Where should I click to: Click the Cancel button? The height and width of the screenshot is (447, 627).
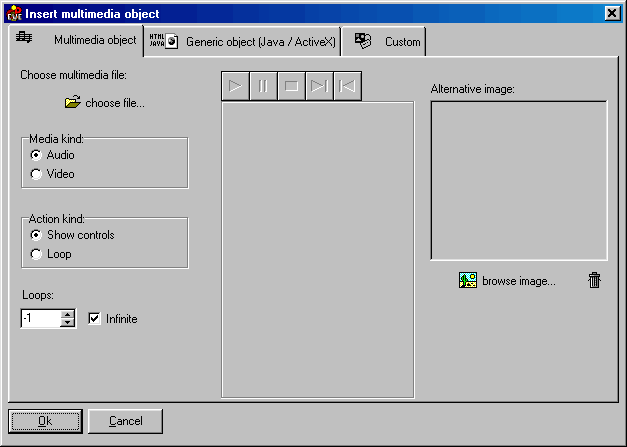click(125, 421)
